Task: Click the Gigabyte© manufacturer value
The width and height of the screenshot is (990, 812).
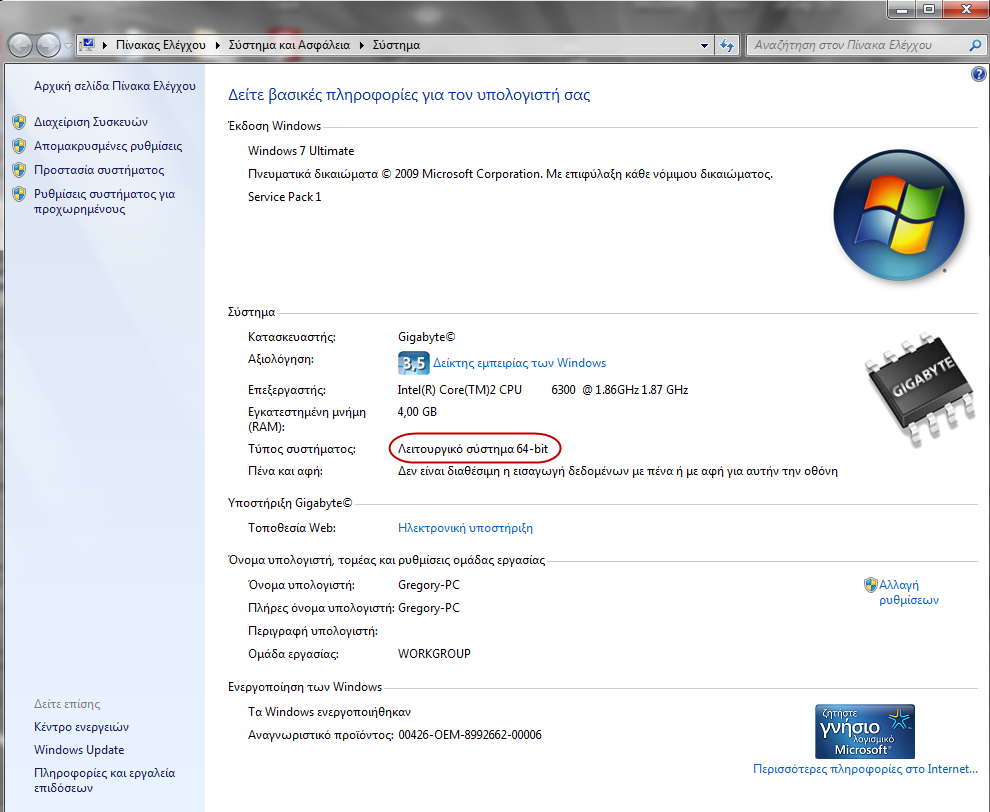Action: [426, 337]
